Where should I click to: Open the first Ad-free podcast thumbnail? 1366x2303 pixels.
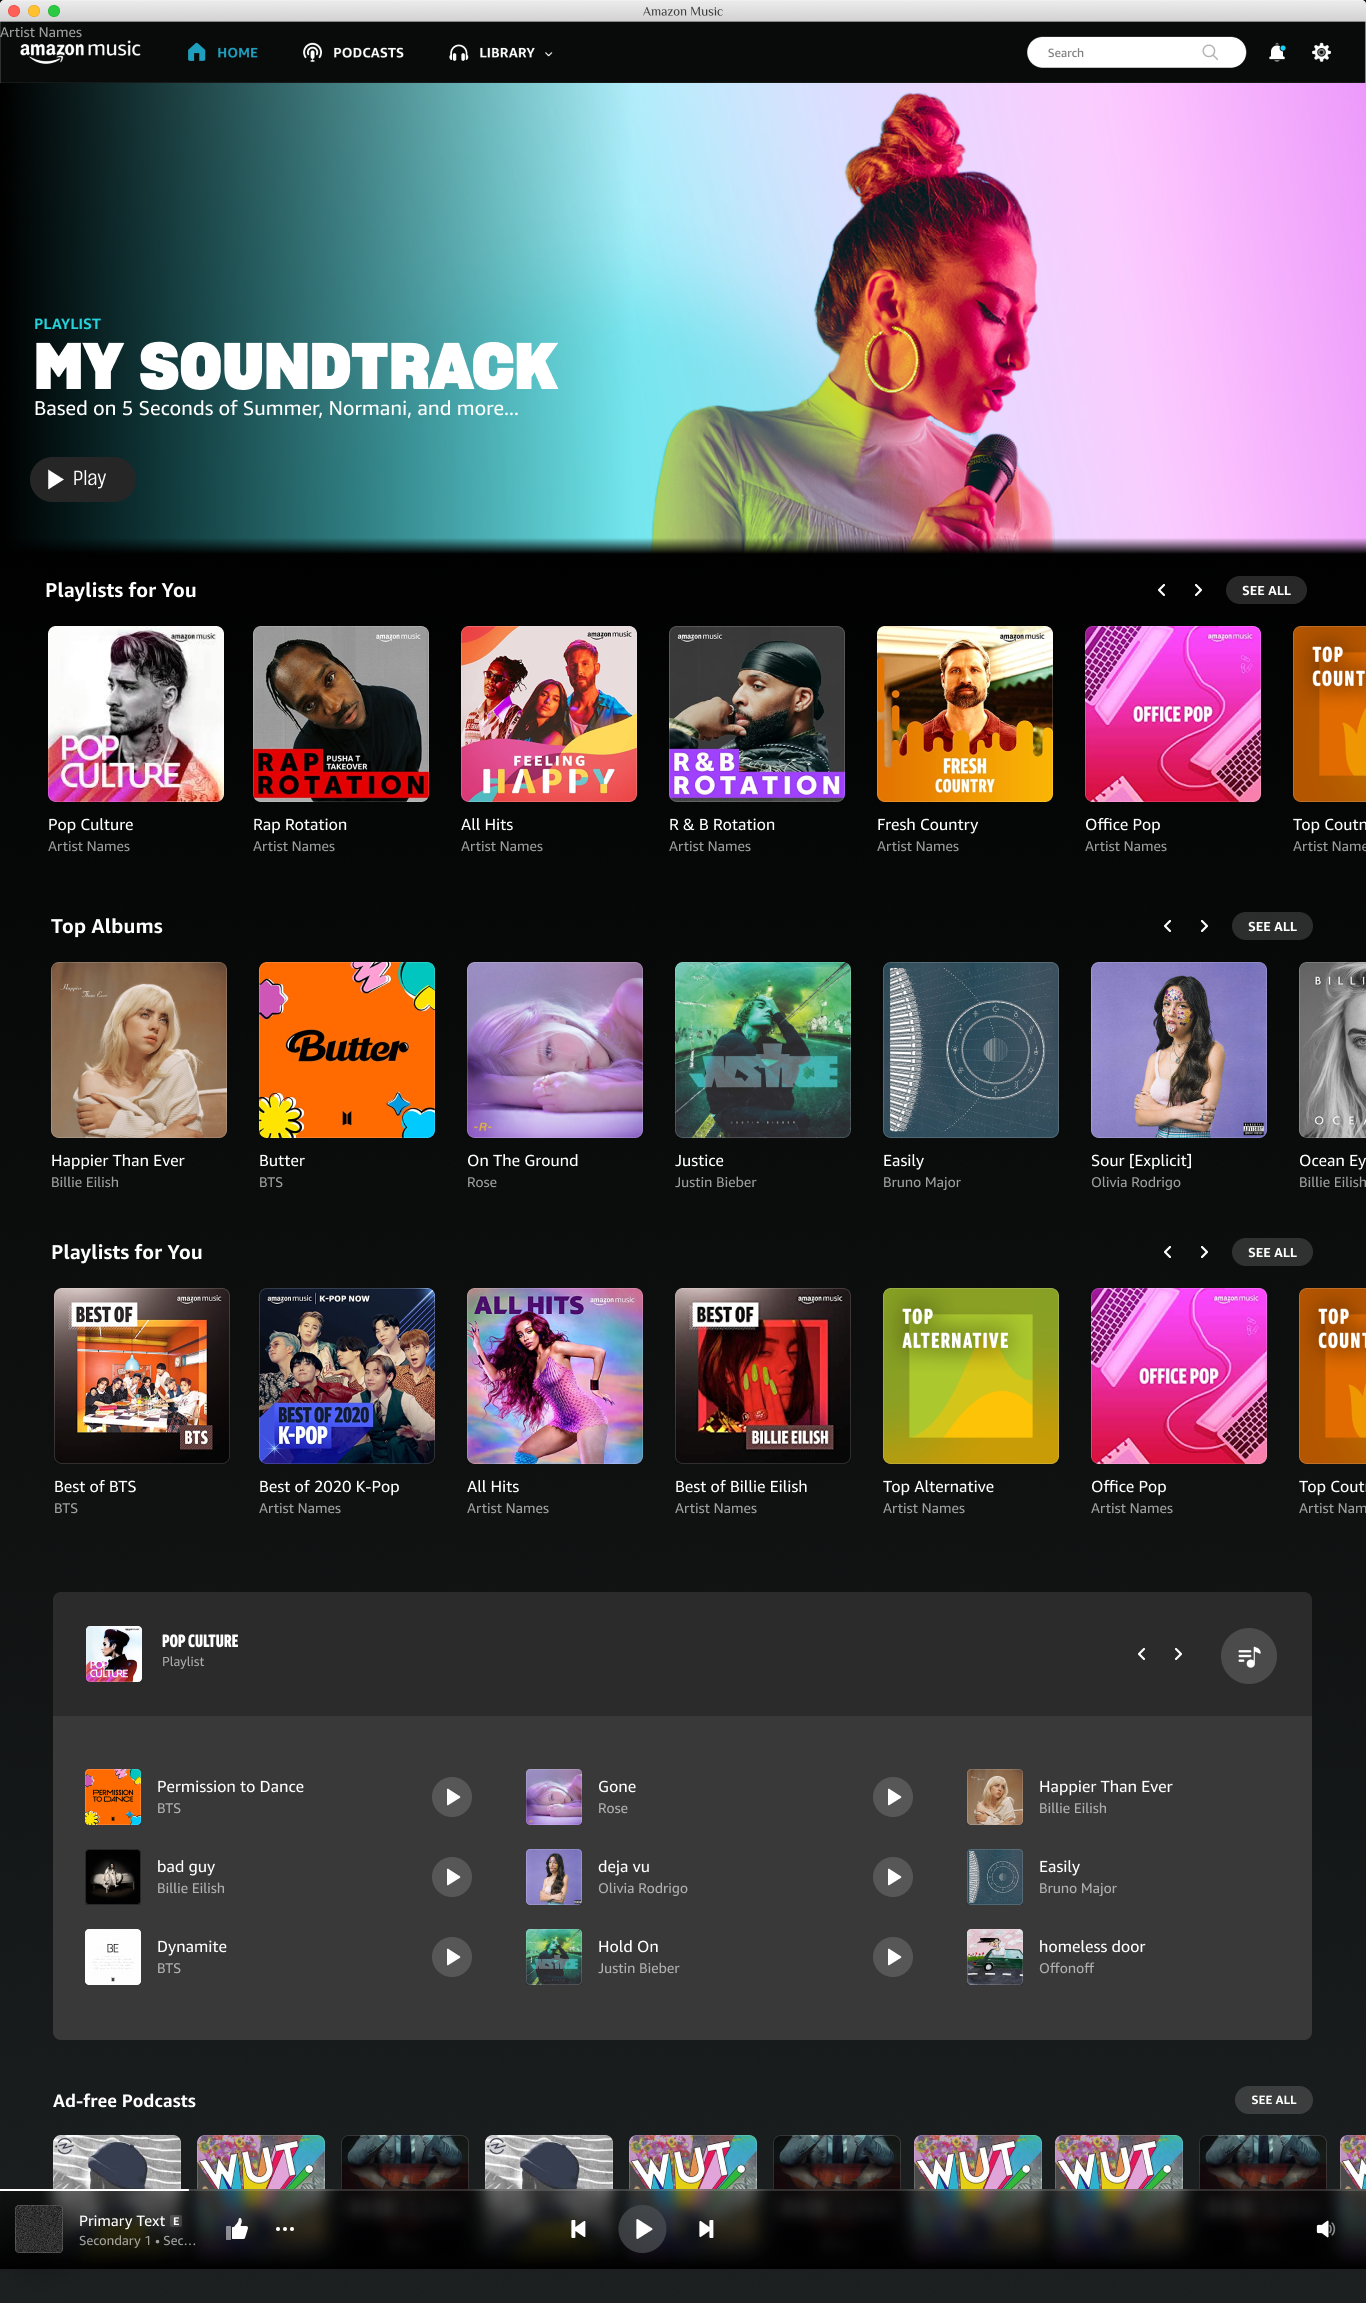click(117, 2162)
